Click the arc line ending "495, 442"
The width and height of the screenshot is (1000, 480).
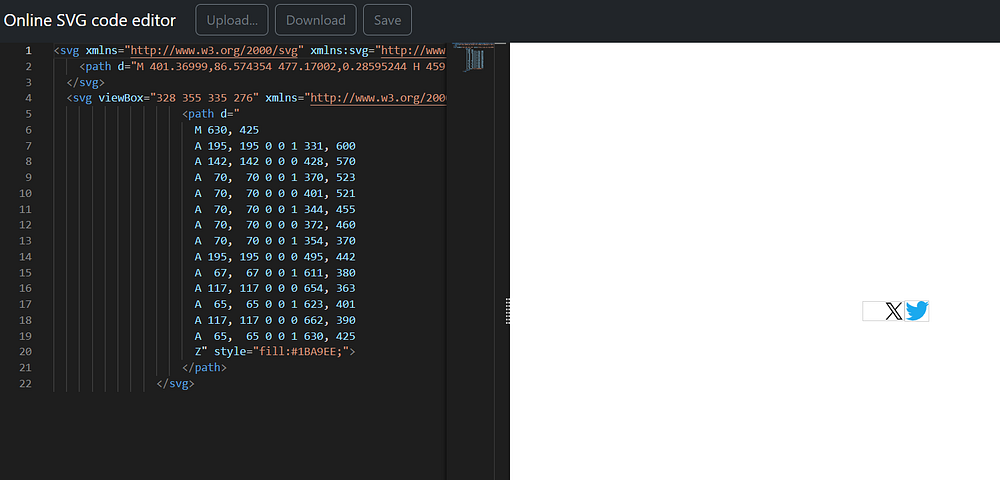[275, 257]
